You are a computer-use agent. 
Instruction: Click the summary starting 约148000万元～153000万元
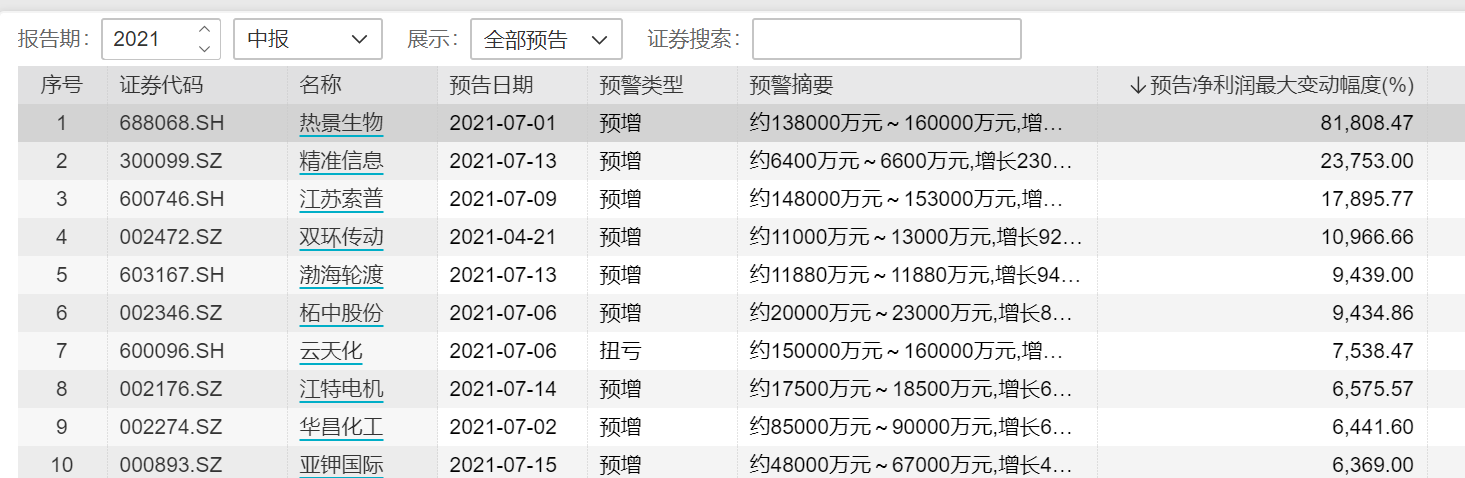click(x=907, y=199)
